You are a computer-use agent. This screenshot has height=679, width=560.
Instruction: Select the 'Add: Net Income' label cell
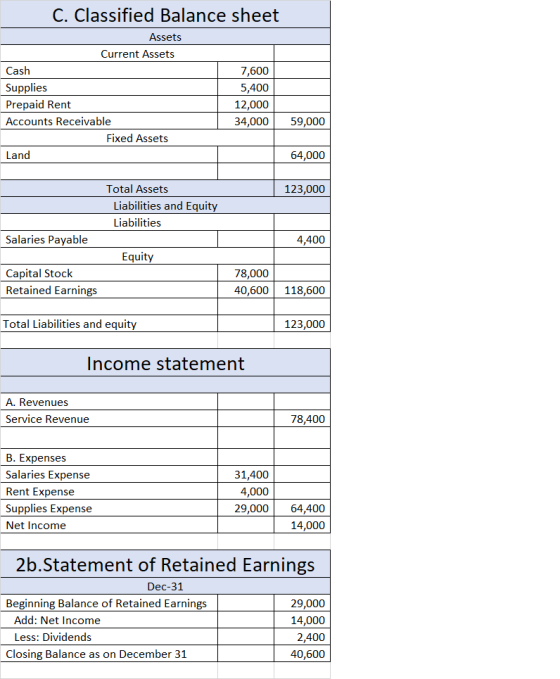[x=109, y=620]
